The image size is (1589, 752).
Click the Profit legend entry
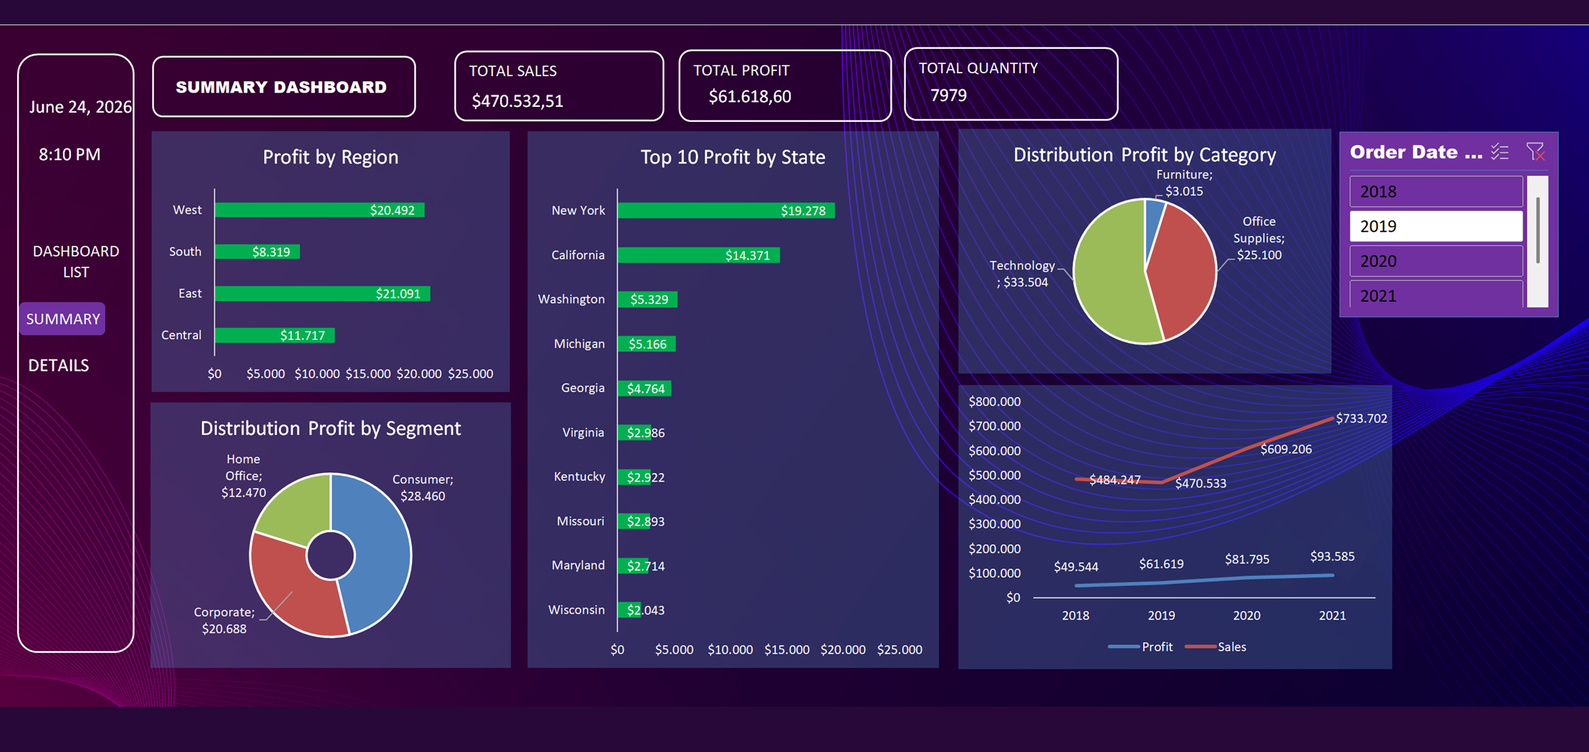(x=1141, y=647)
